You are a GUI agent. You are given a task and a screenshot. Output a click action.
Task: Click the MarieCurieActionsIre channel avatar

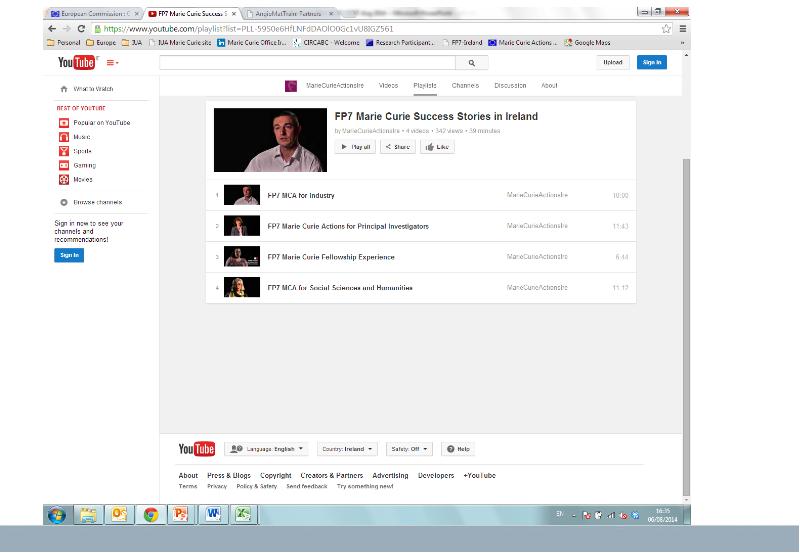point(291,86)
